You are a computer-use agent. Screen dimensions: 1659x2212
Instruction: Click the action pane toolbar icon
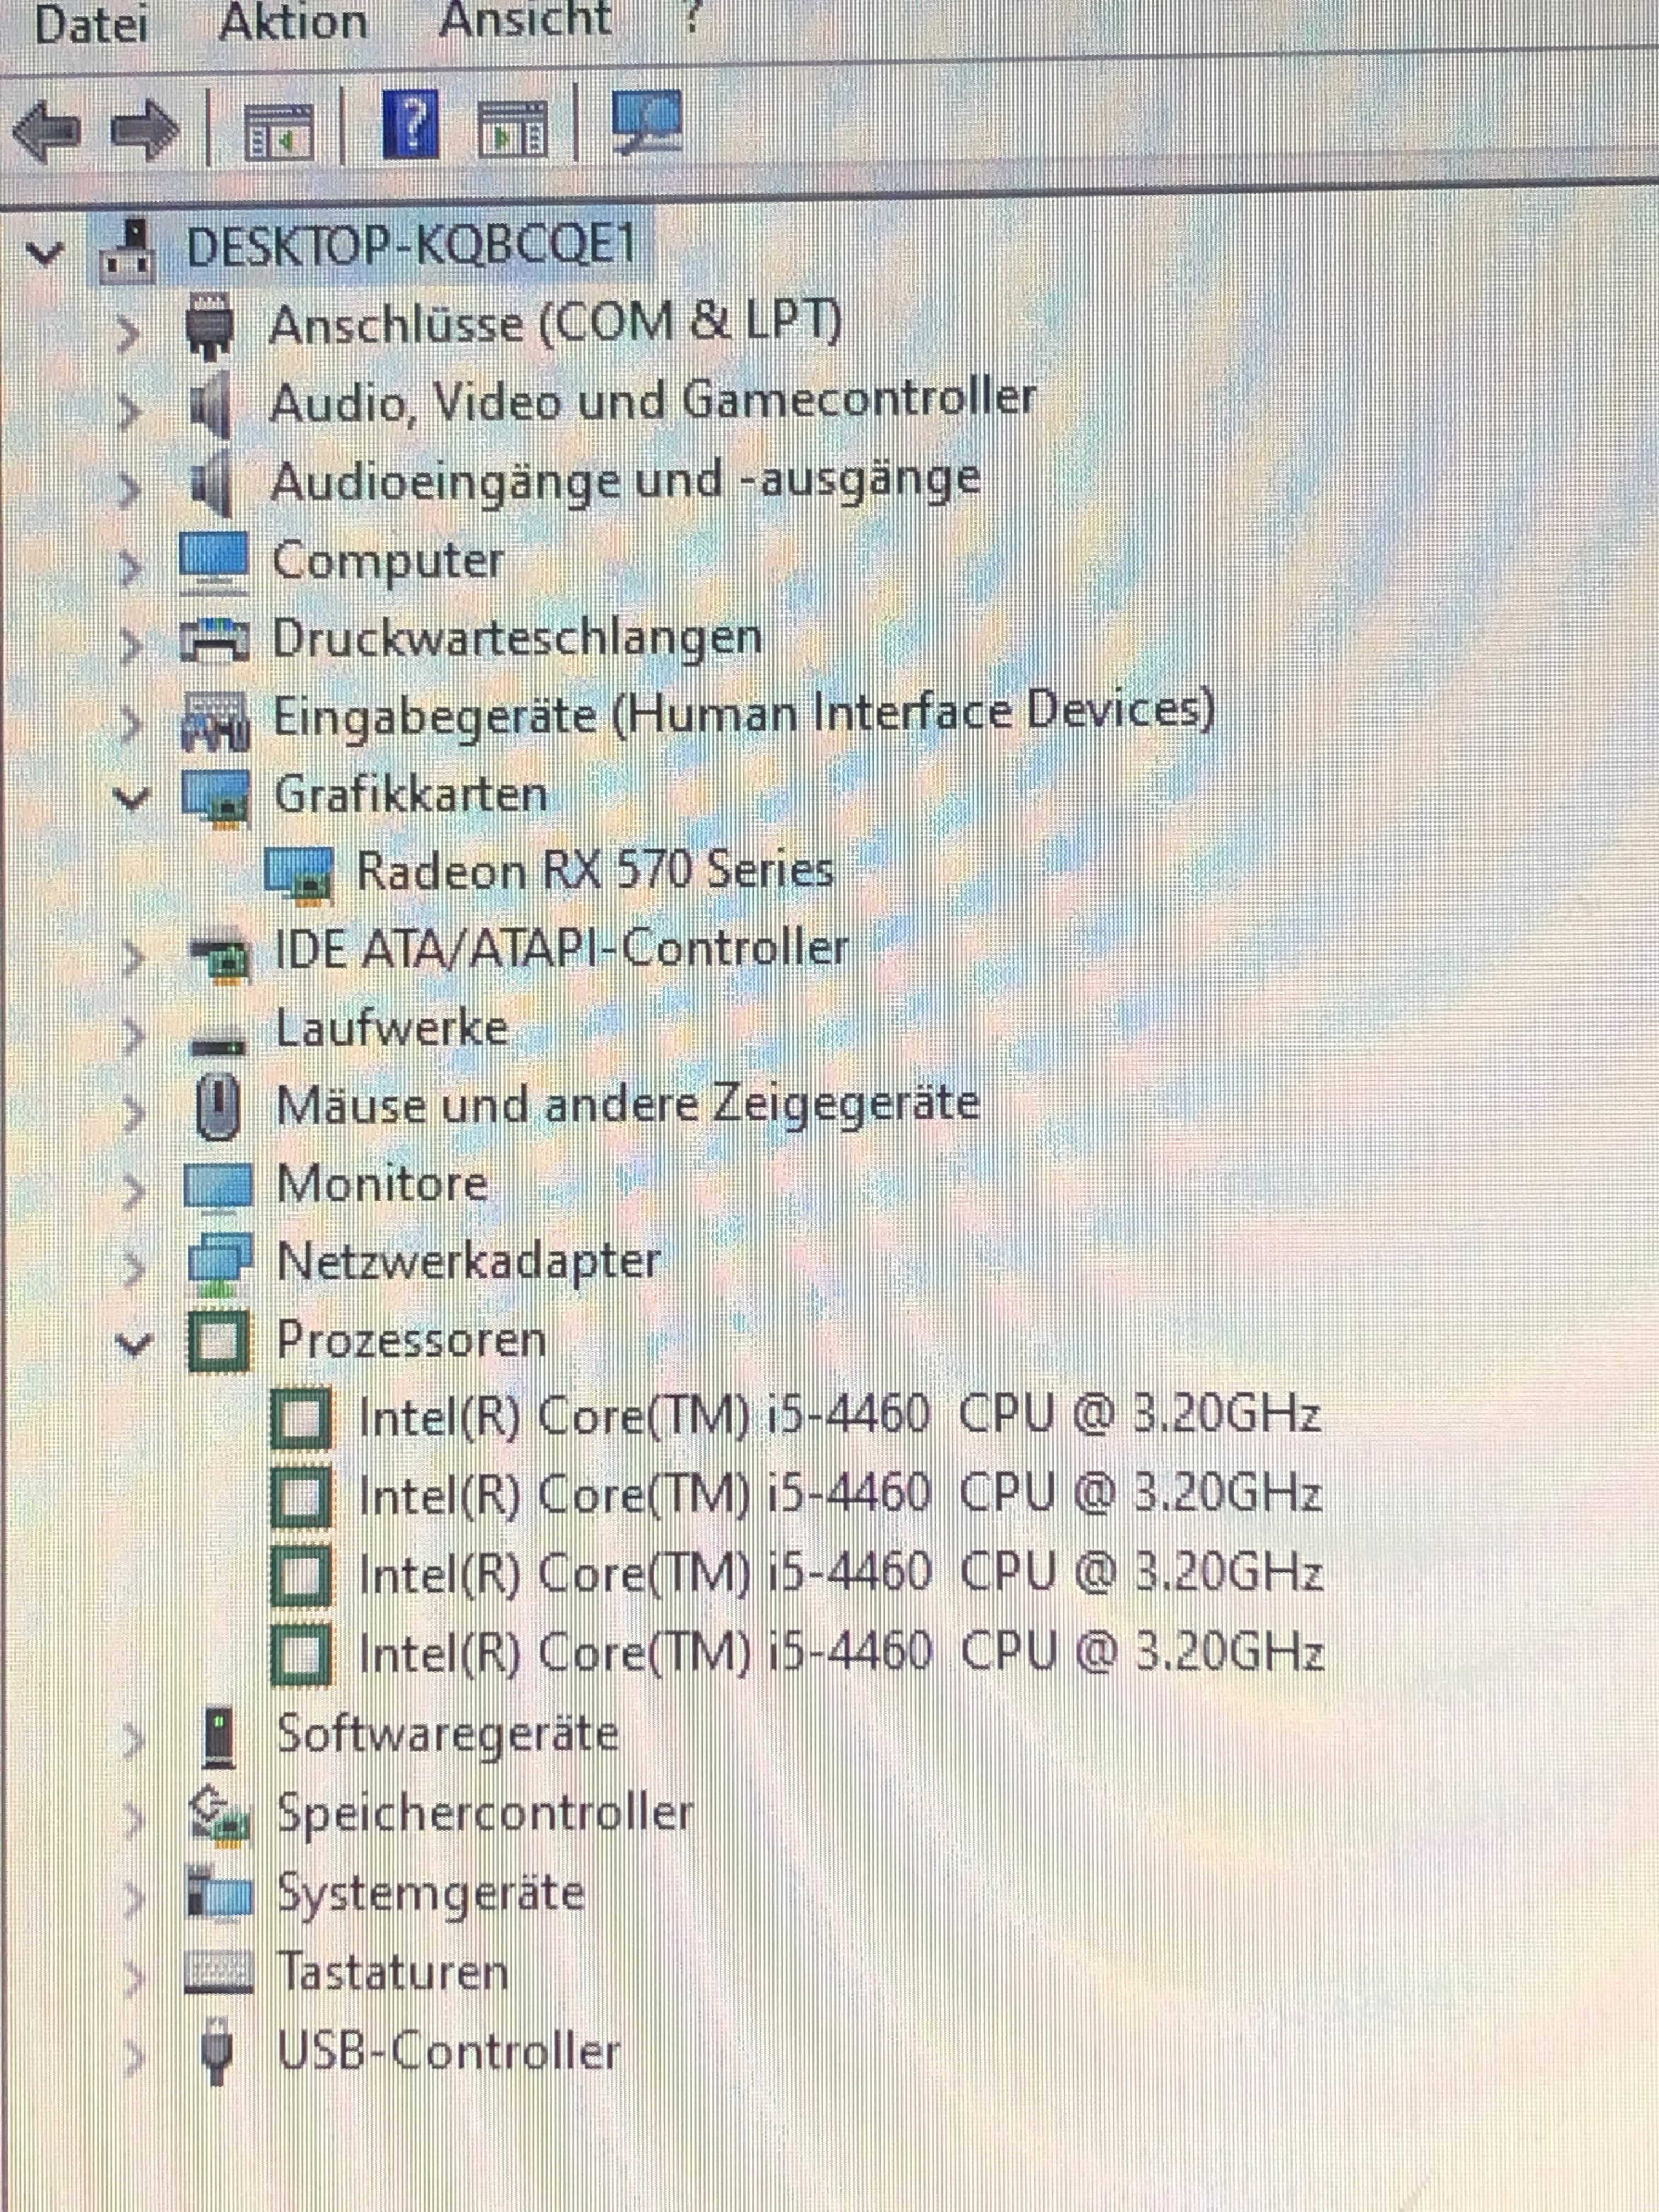[513, 130]
